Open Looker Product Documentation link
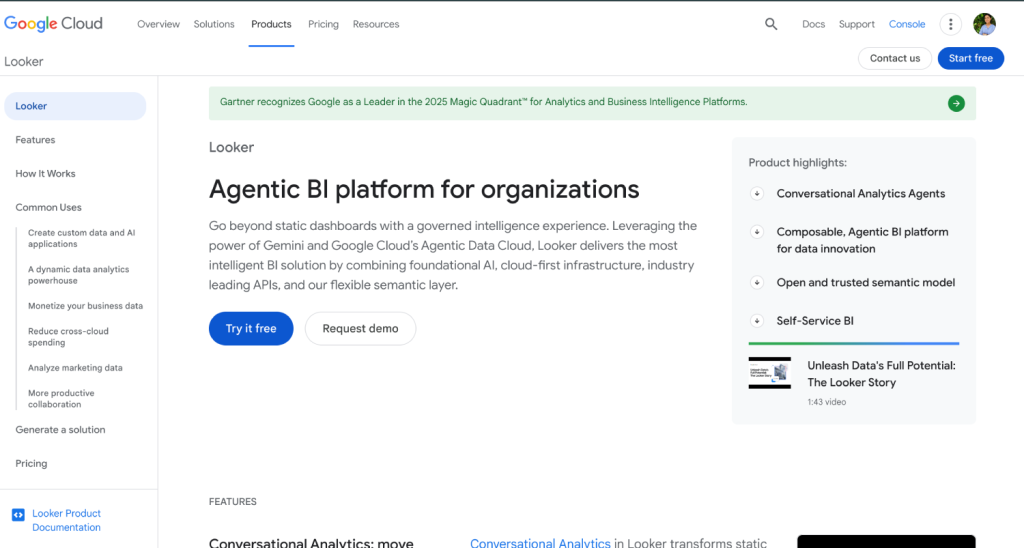 [67, 521]
